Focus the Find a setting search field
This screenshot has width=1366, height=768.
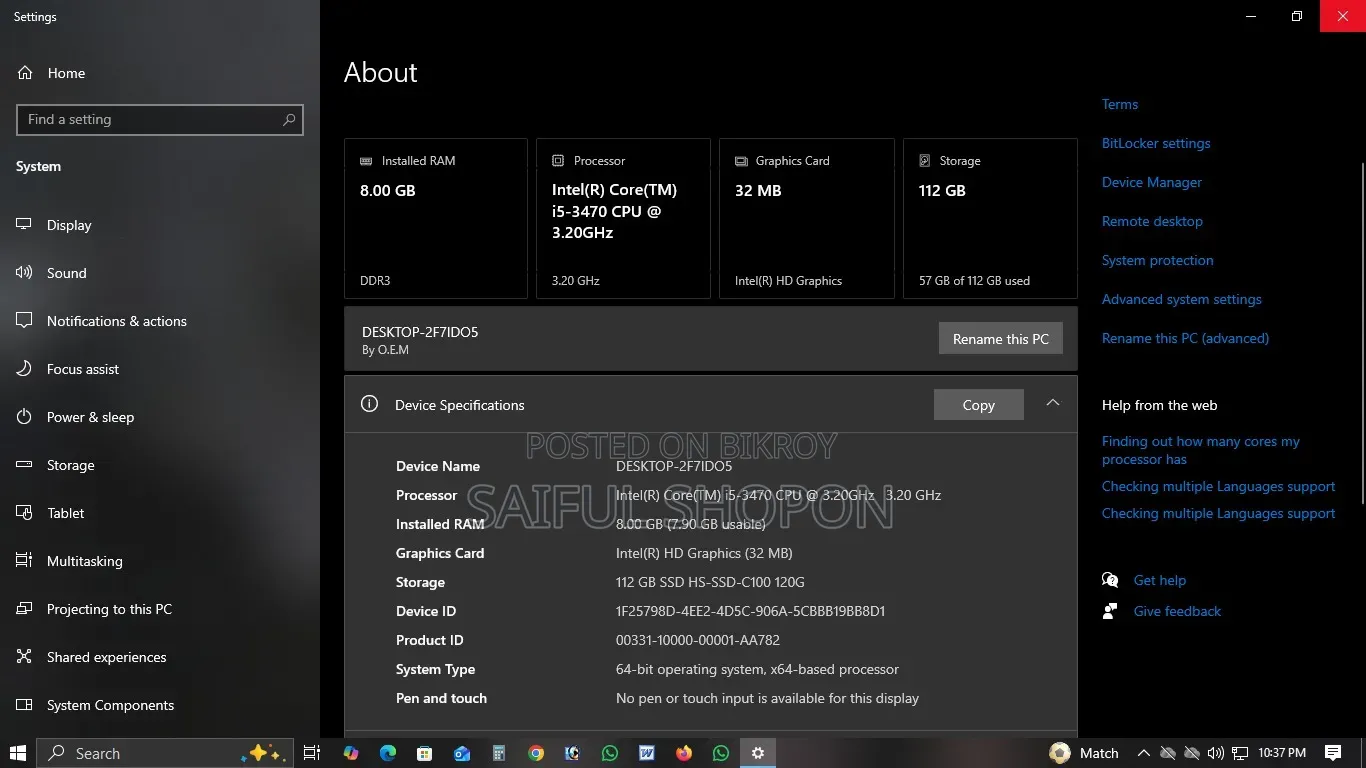click(x=160, y=120)
